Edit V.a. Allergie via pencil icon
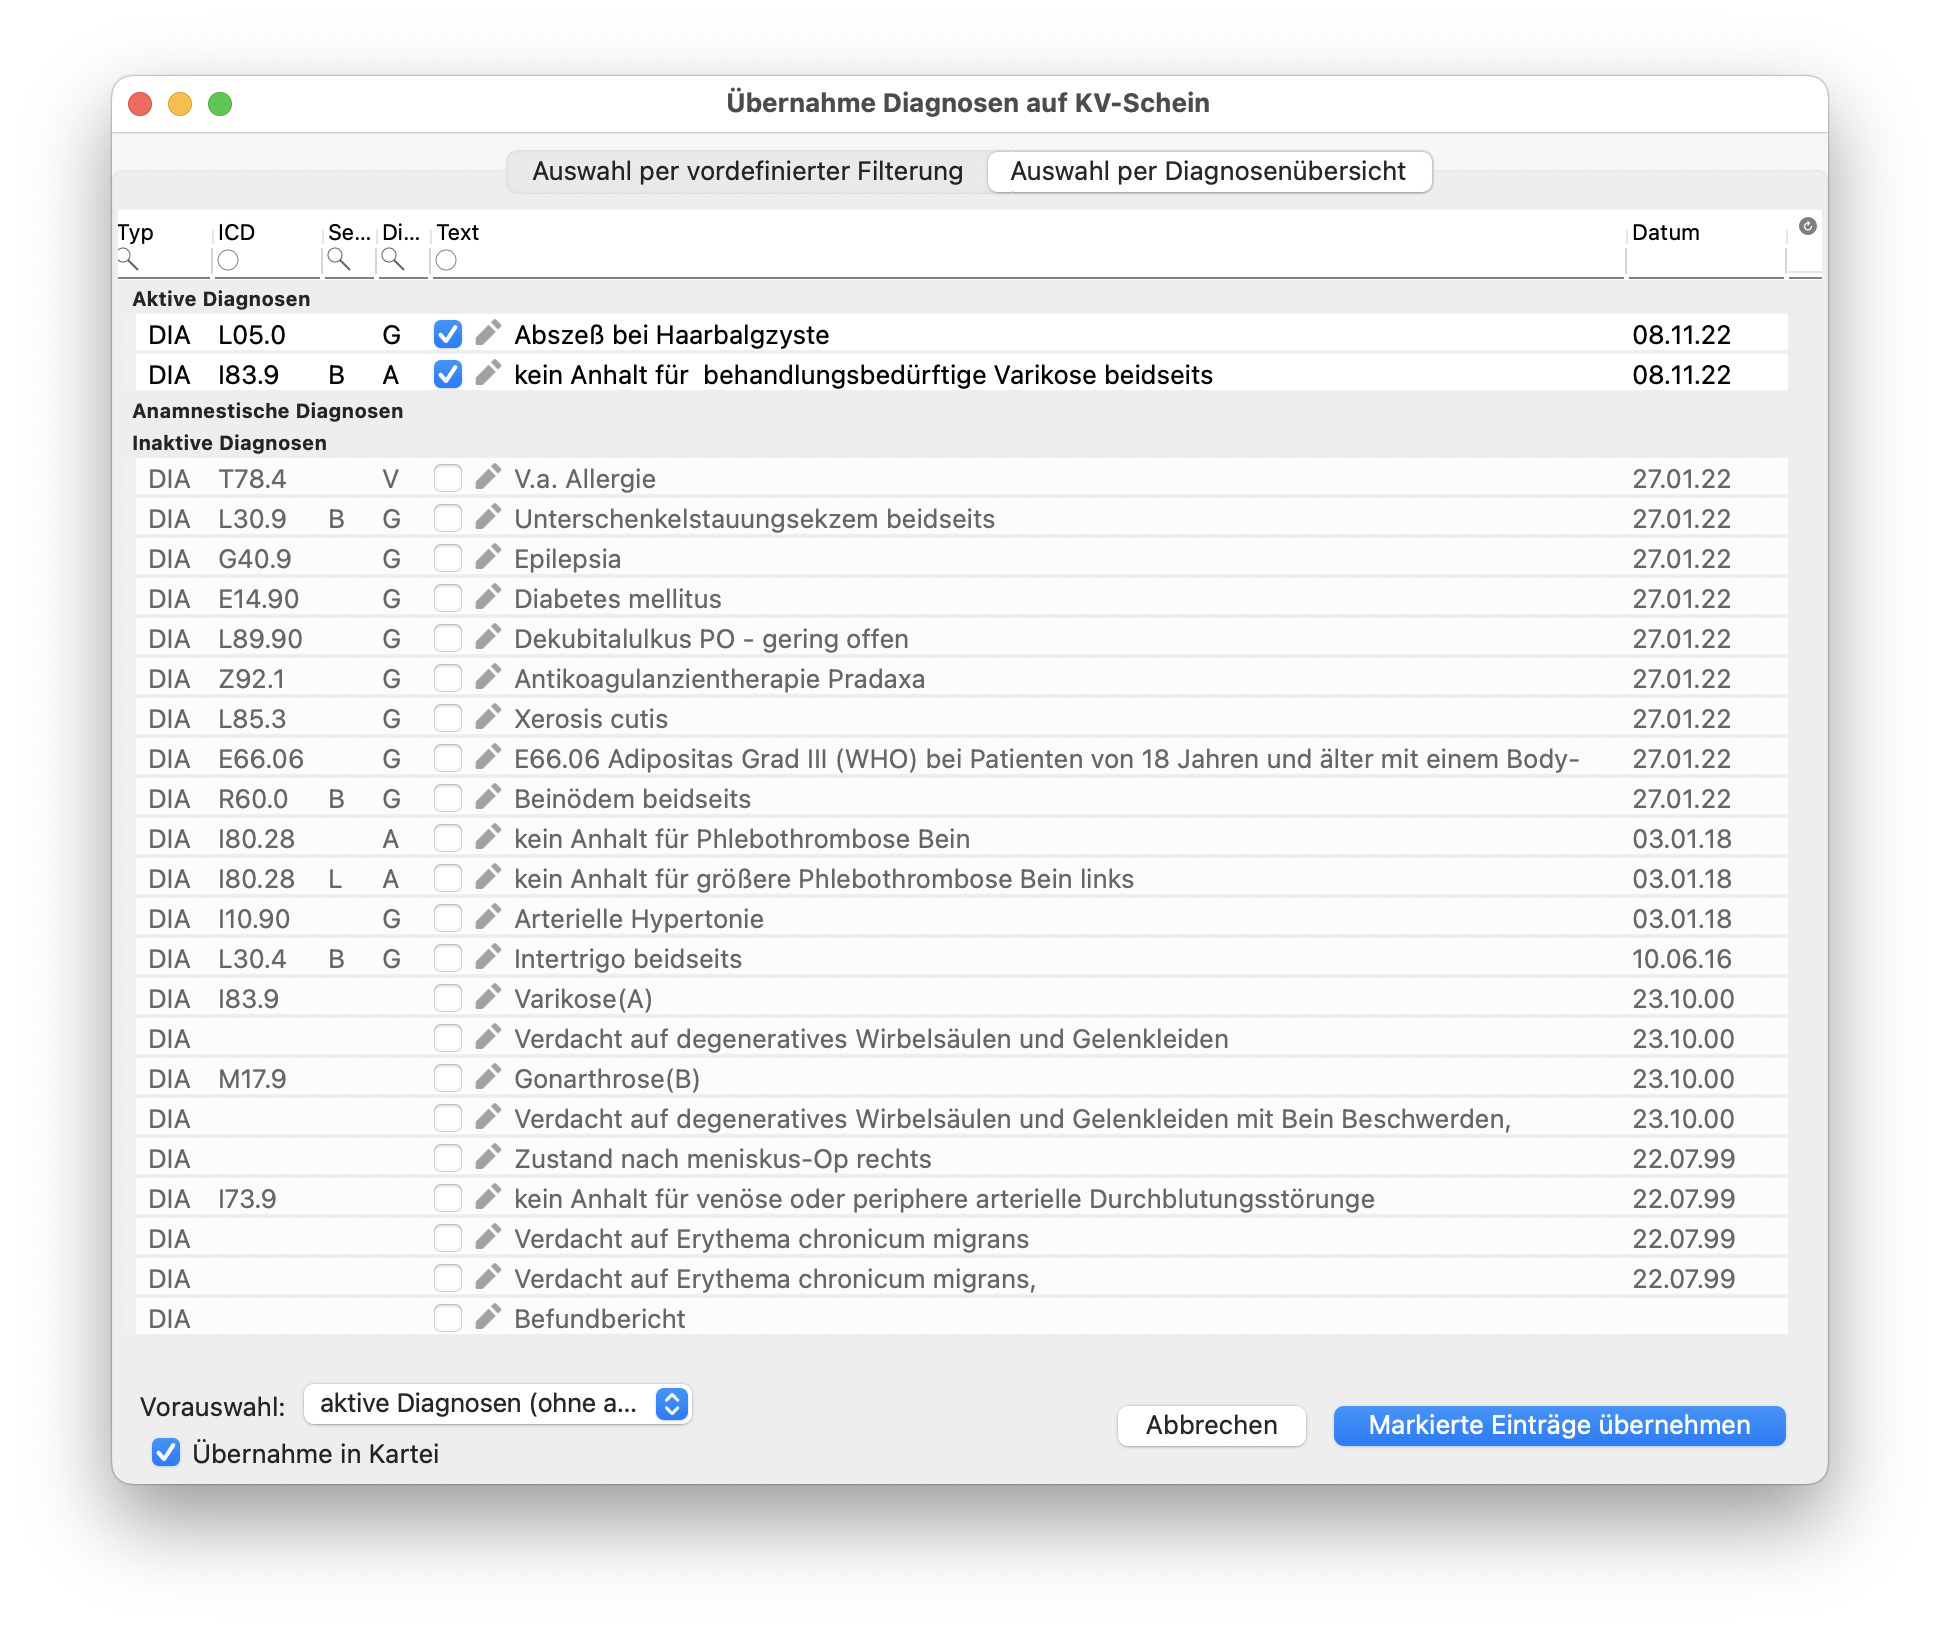The image size is (1940, 1632). coord(487,477)
